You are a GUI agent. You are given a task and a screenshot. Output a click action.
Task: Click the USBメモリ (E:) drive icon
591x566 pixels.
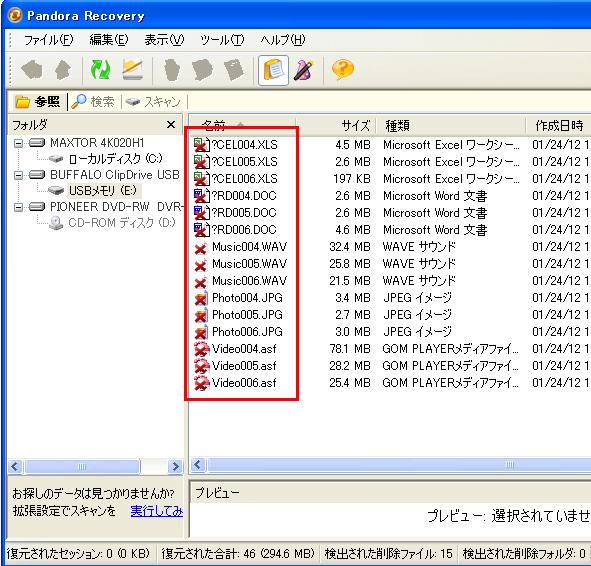tap(56, 191)
